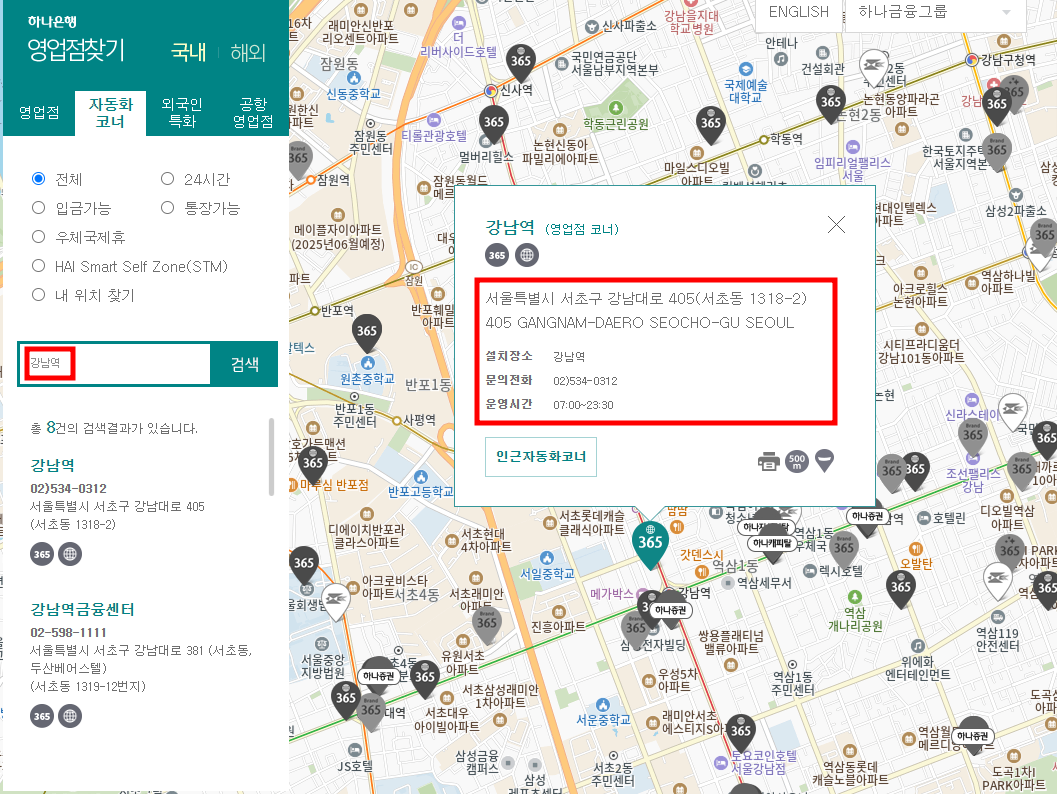The height and width of the screenshot is (794, 1057).
Task: Click the 500m radius icon in the popup
Action: click(x=797, y=461)
